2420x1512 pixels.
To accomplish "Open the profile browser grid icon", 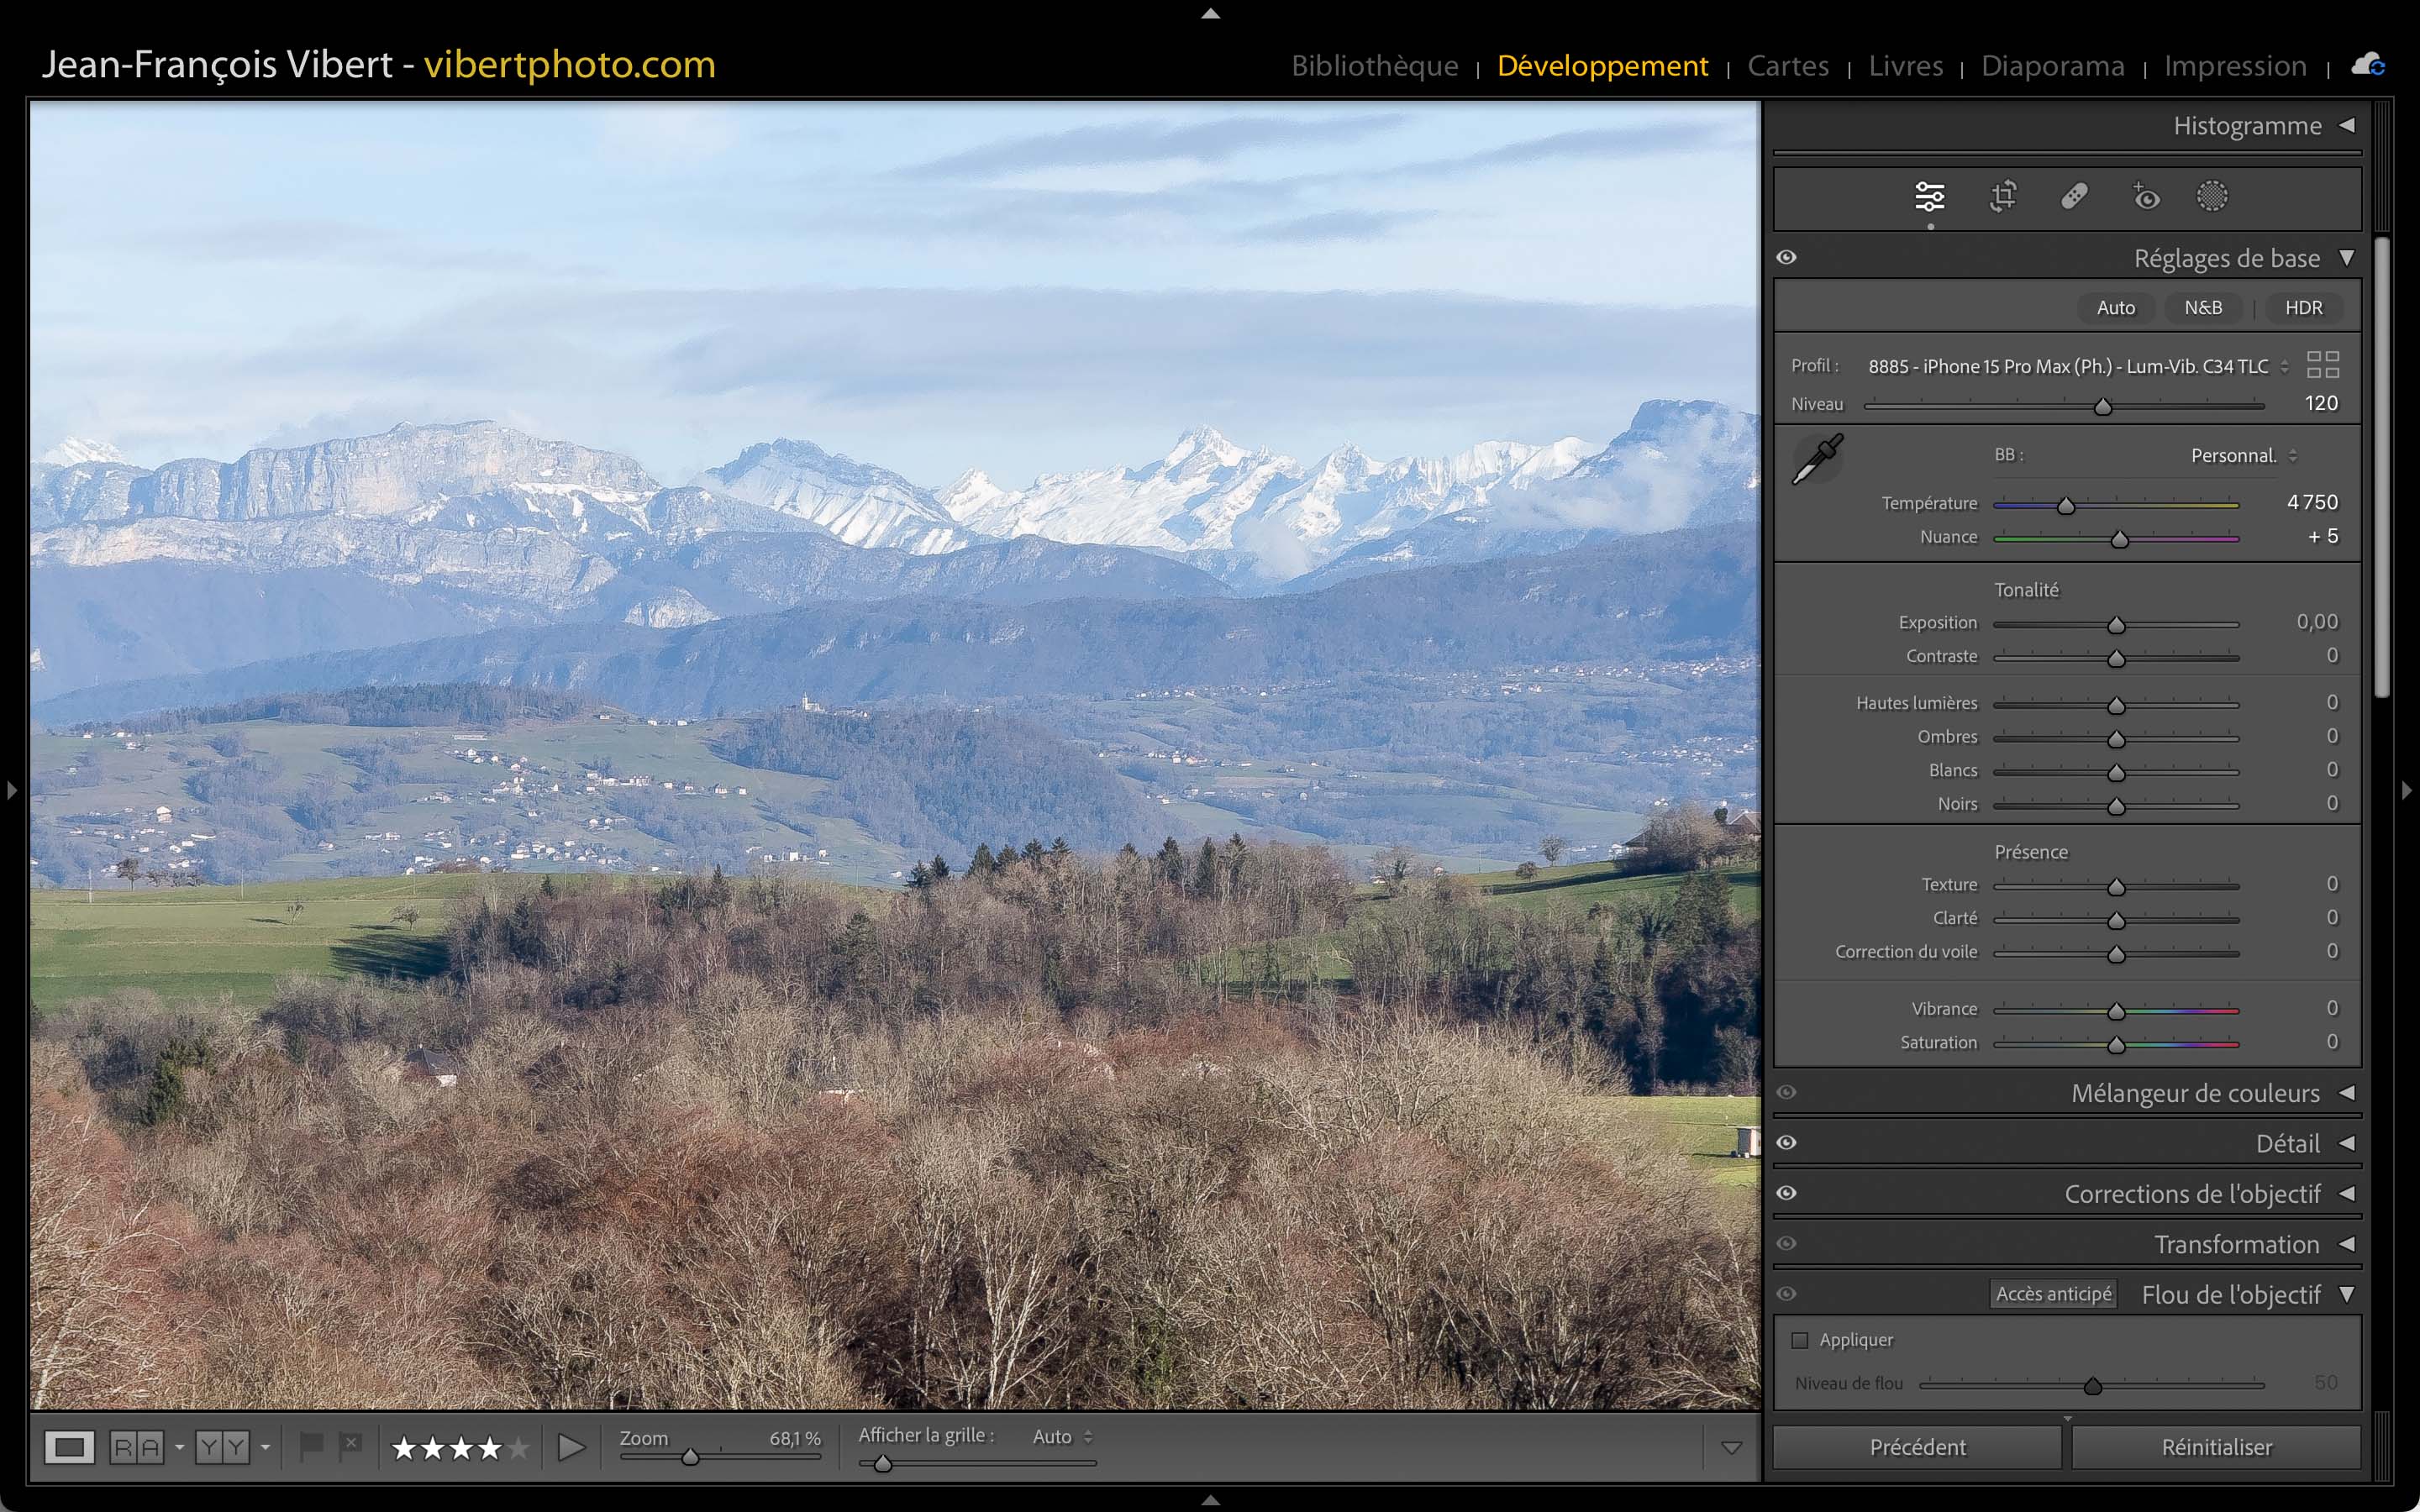I will pyautogui.click(x=2322, y=365).
